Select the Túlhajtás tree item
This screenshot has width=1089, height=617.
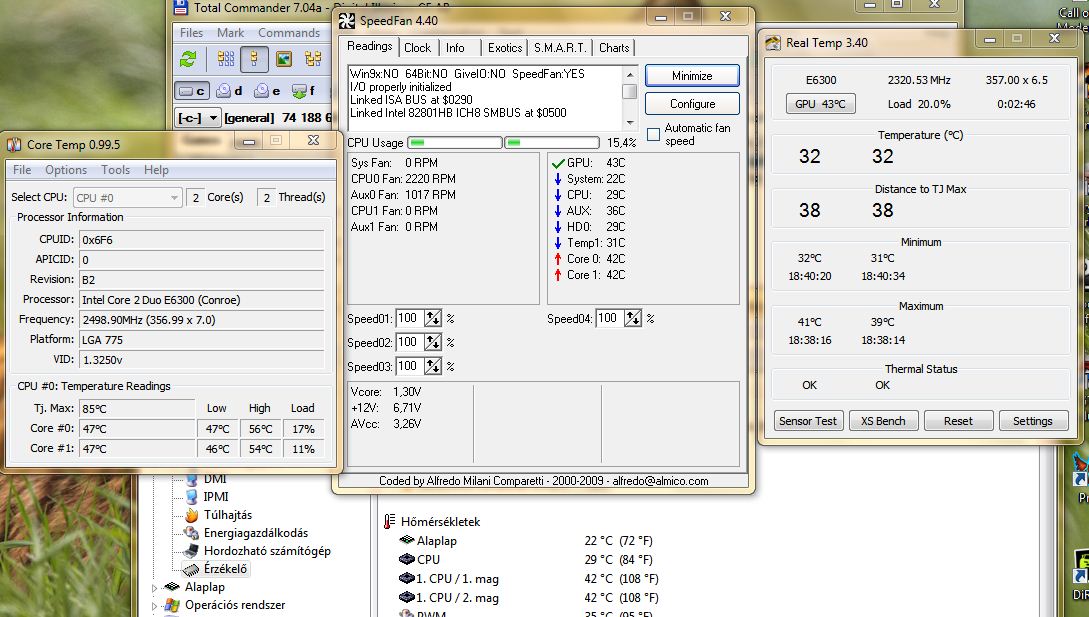(228, 515)
